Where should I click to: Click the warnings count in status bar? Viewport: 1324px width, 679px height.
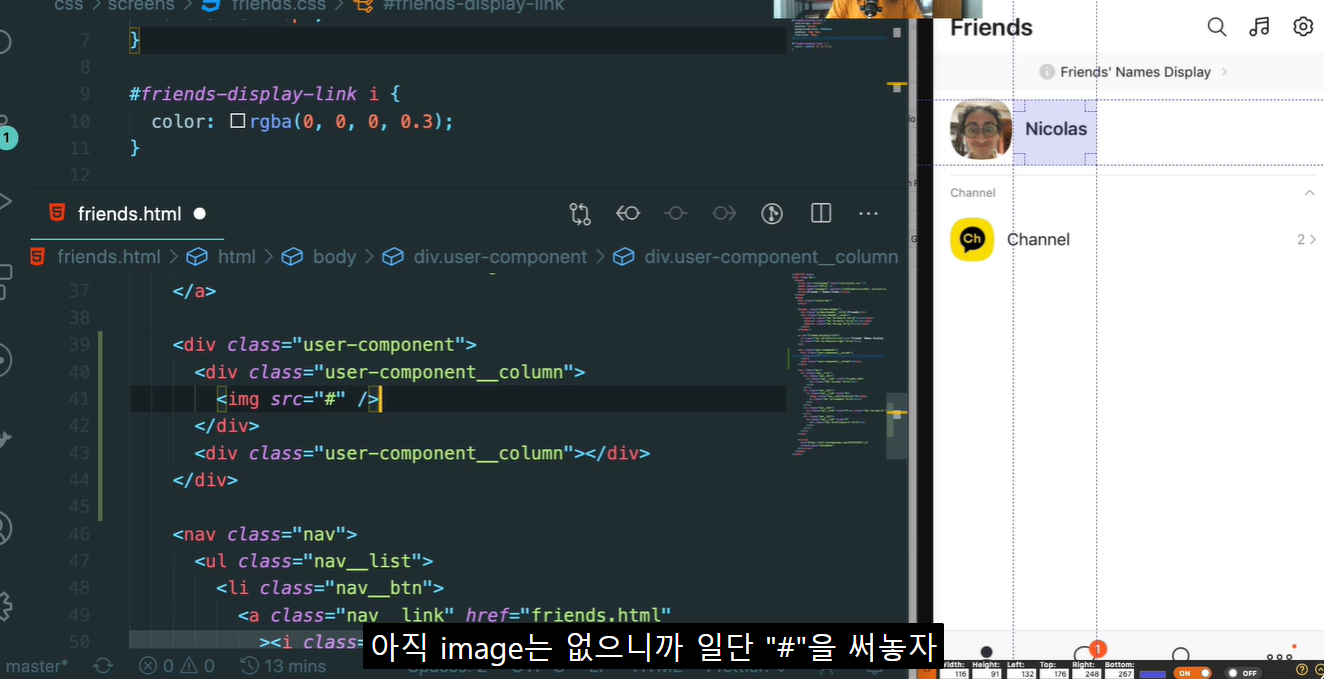tap(197, 665)
